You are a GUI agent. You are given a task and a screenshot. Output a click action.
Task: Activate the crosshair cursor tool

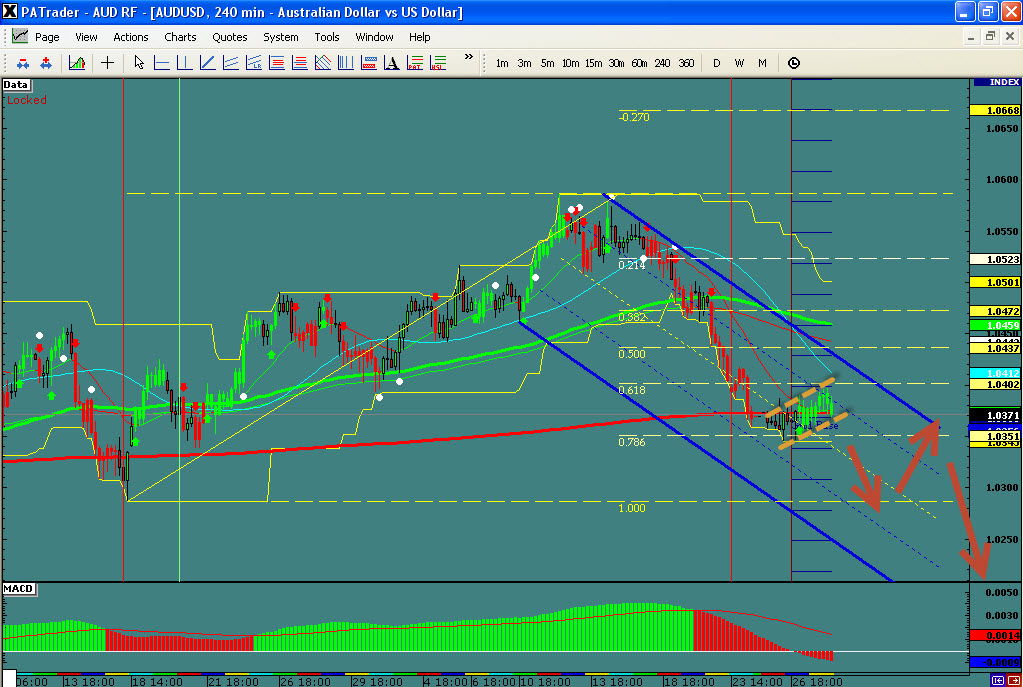click(x=107, y=63)
